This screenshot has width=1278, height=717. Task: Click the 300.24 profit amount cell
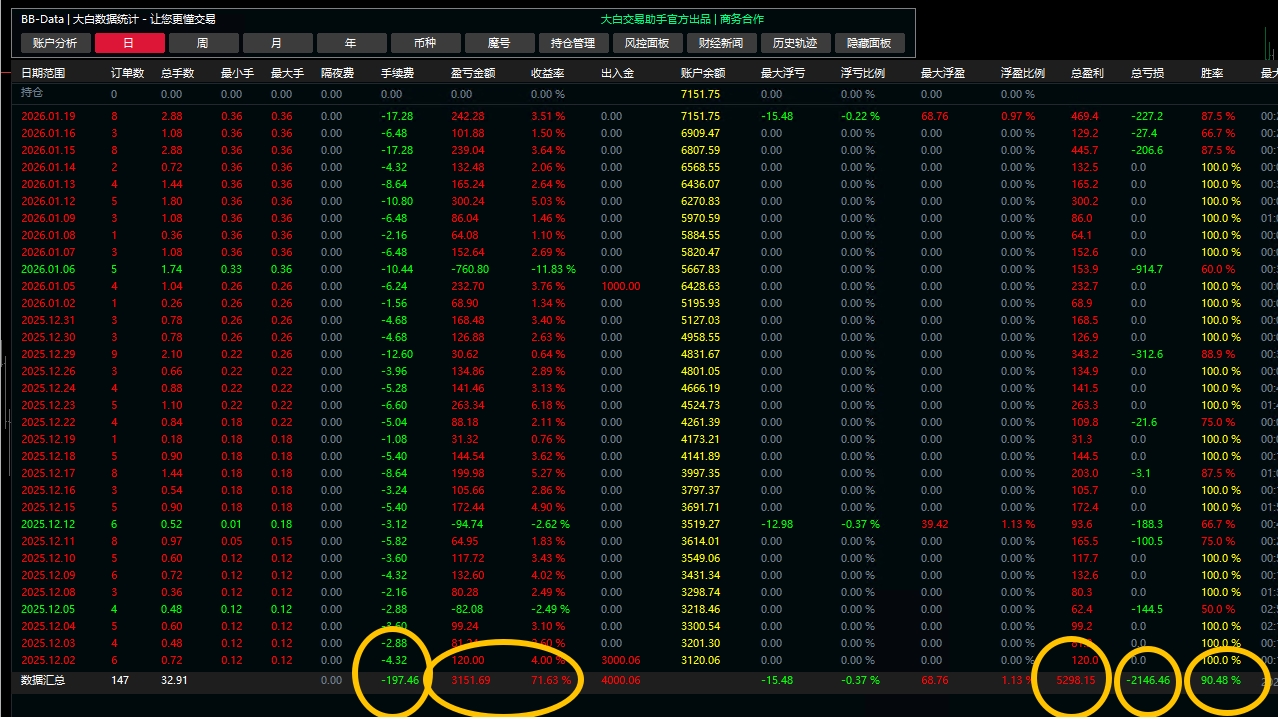coord(468,201)
